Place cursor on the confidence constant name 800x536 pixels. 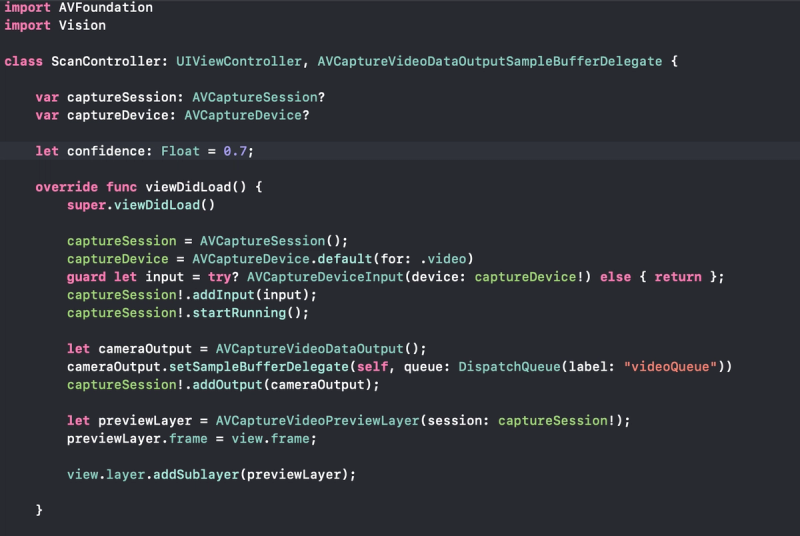coord(106,151)
